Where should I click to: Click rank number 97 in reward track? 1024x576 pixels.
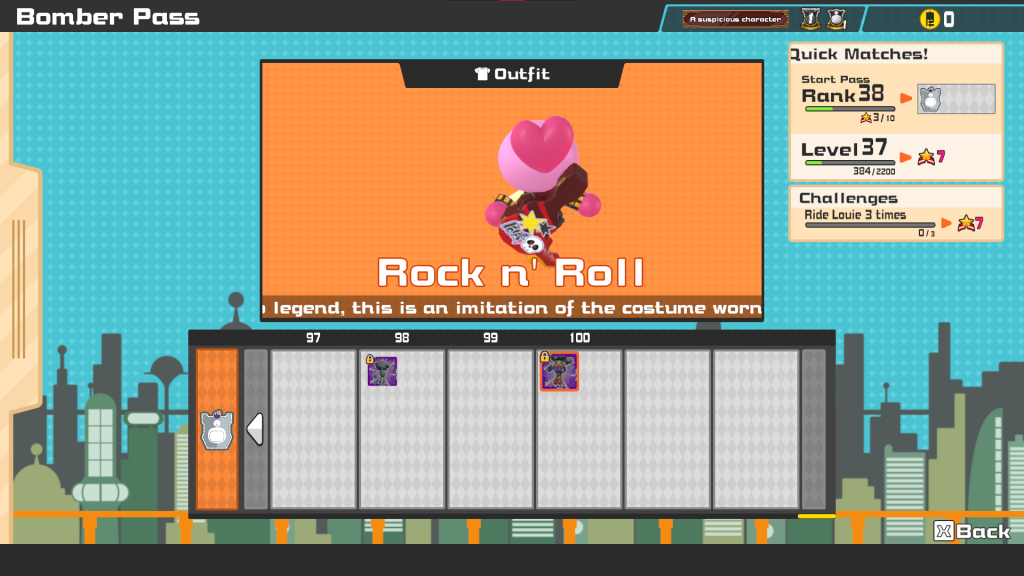(313, 338)
